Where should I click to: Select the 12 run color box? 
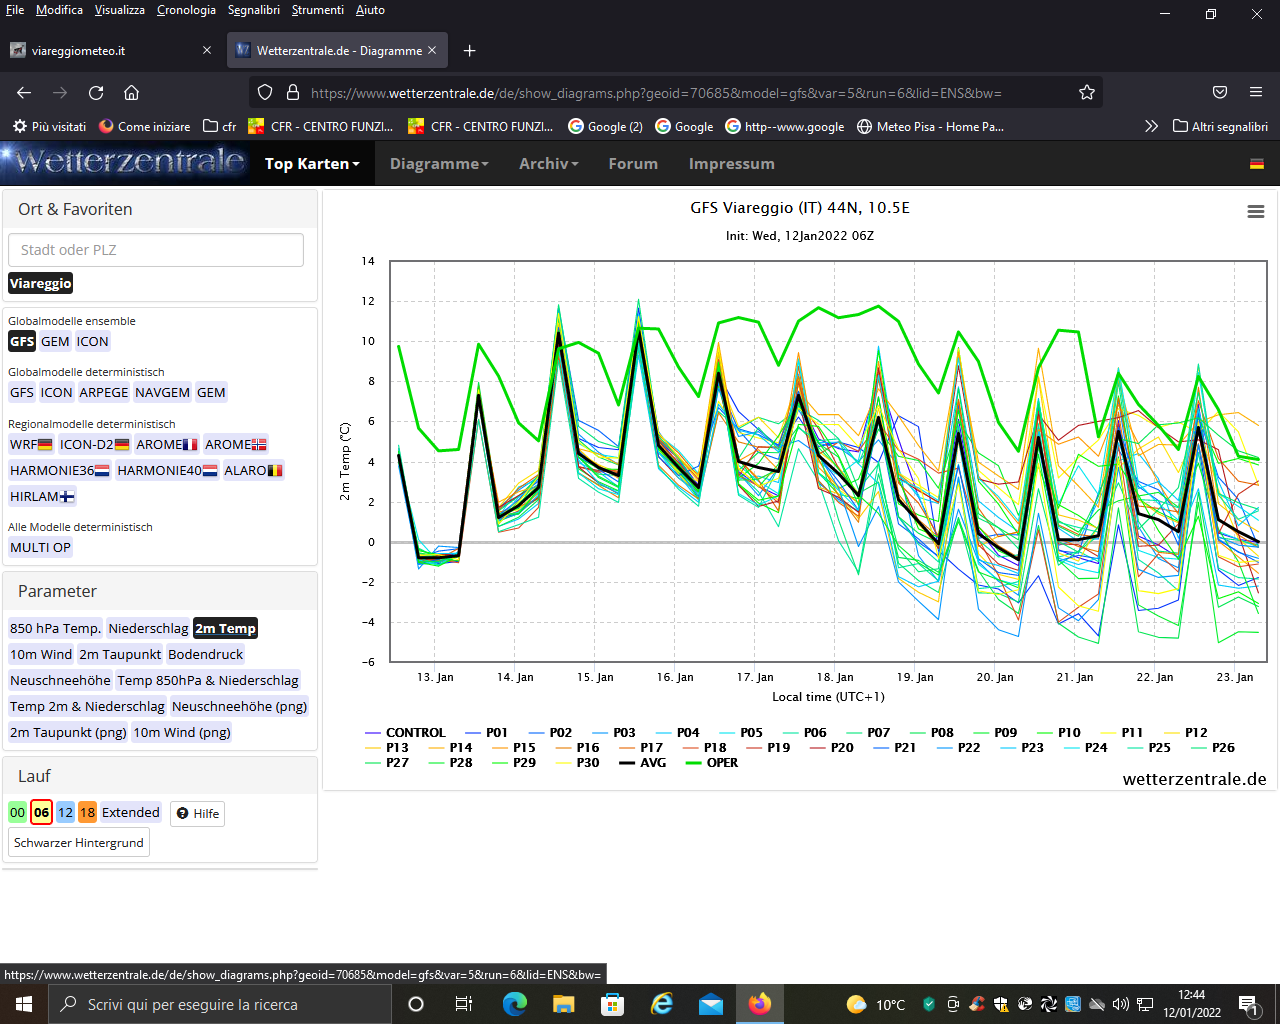tap(65, 813)
